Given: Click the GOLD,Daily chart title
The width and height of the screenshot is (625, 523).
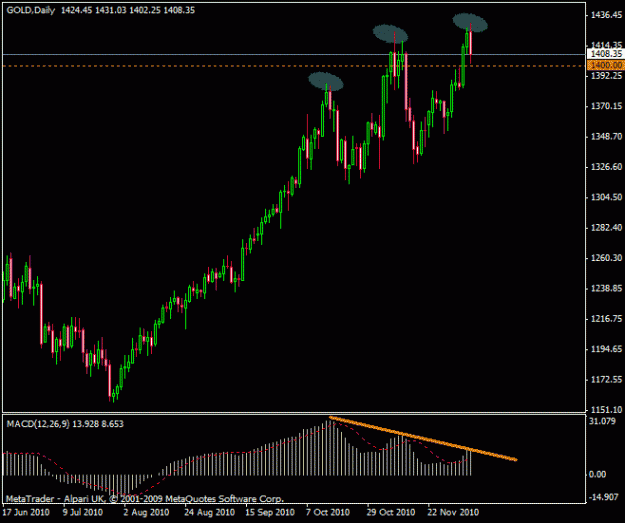Looking at the screenshot, I should pyautogui.click(x=31, y=10).
